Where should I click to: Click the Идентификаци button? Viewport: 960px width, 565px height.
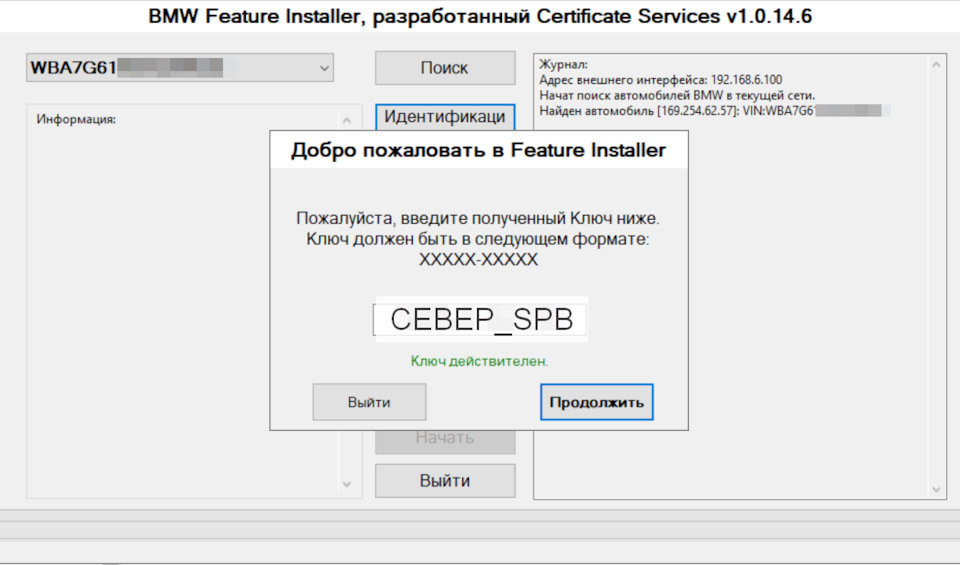(445, 117)
